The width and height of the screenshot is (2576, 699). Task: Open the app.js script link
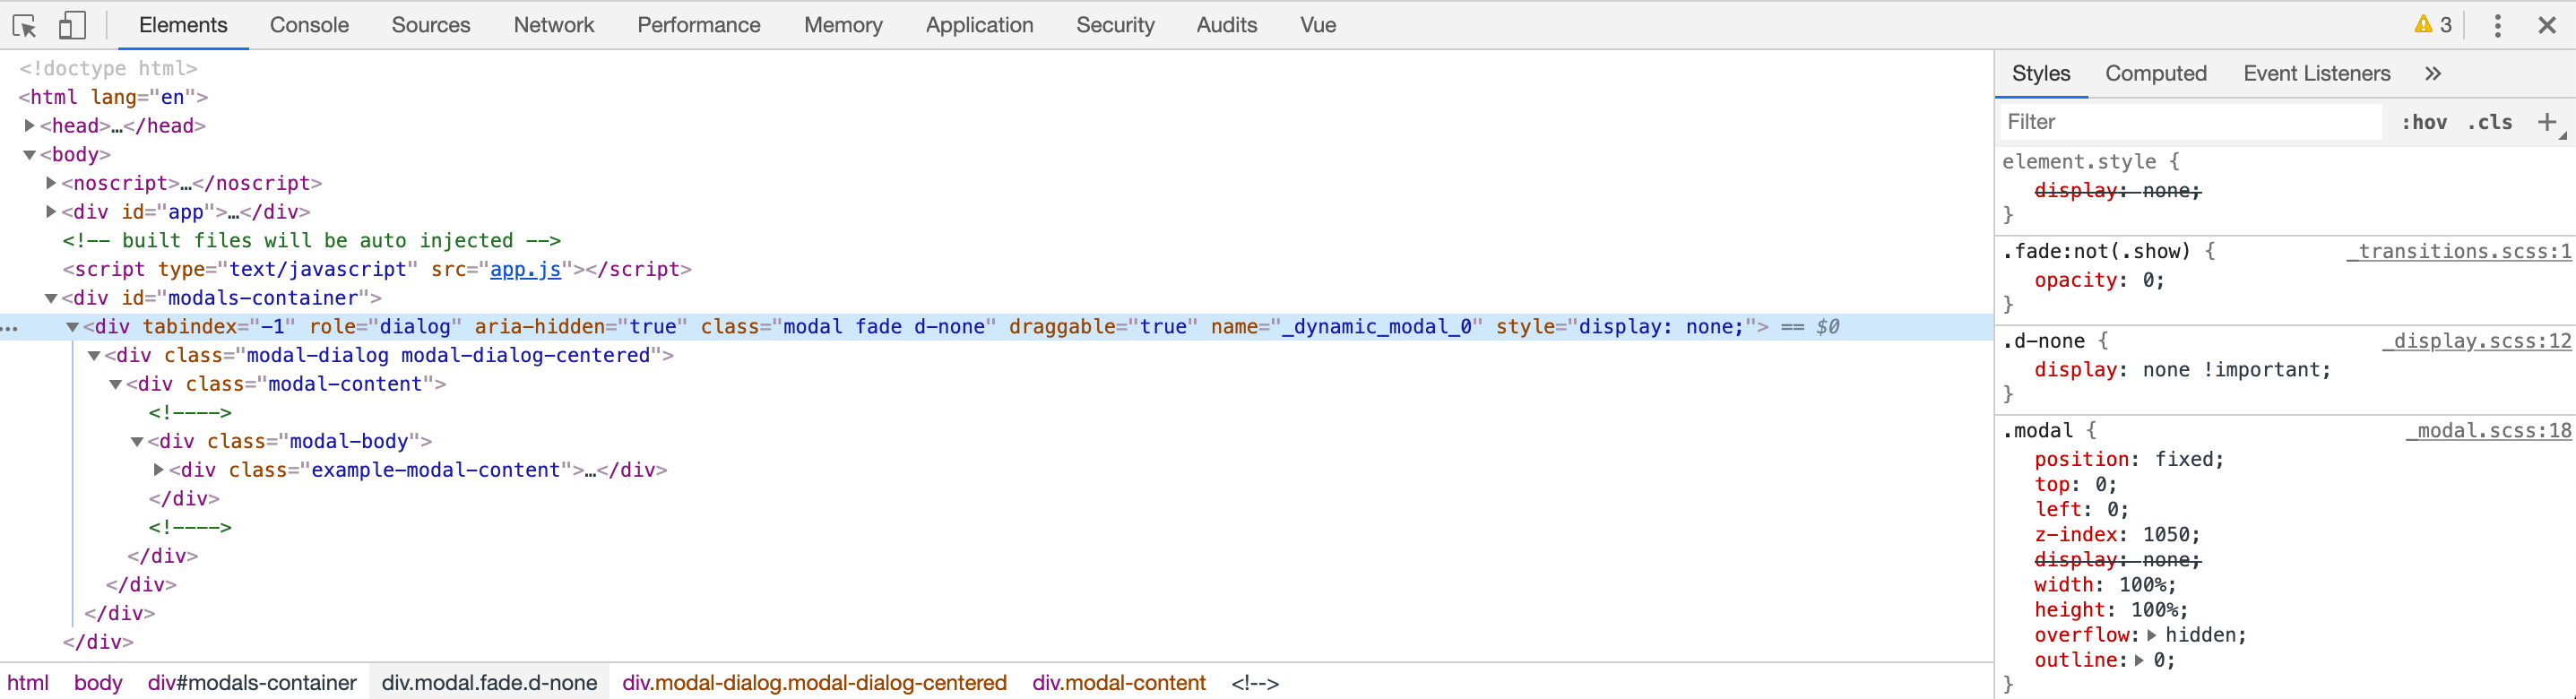point(525,269)
